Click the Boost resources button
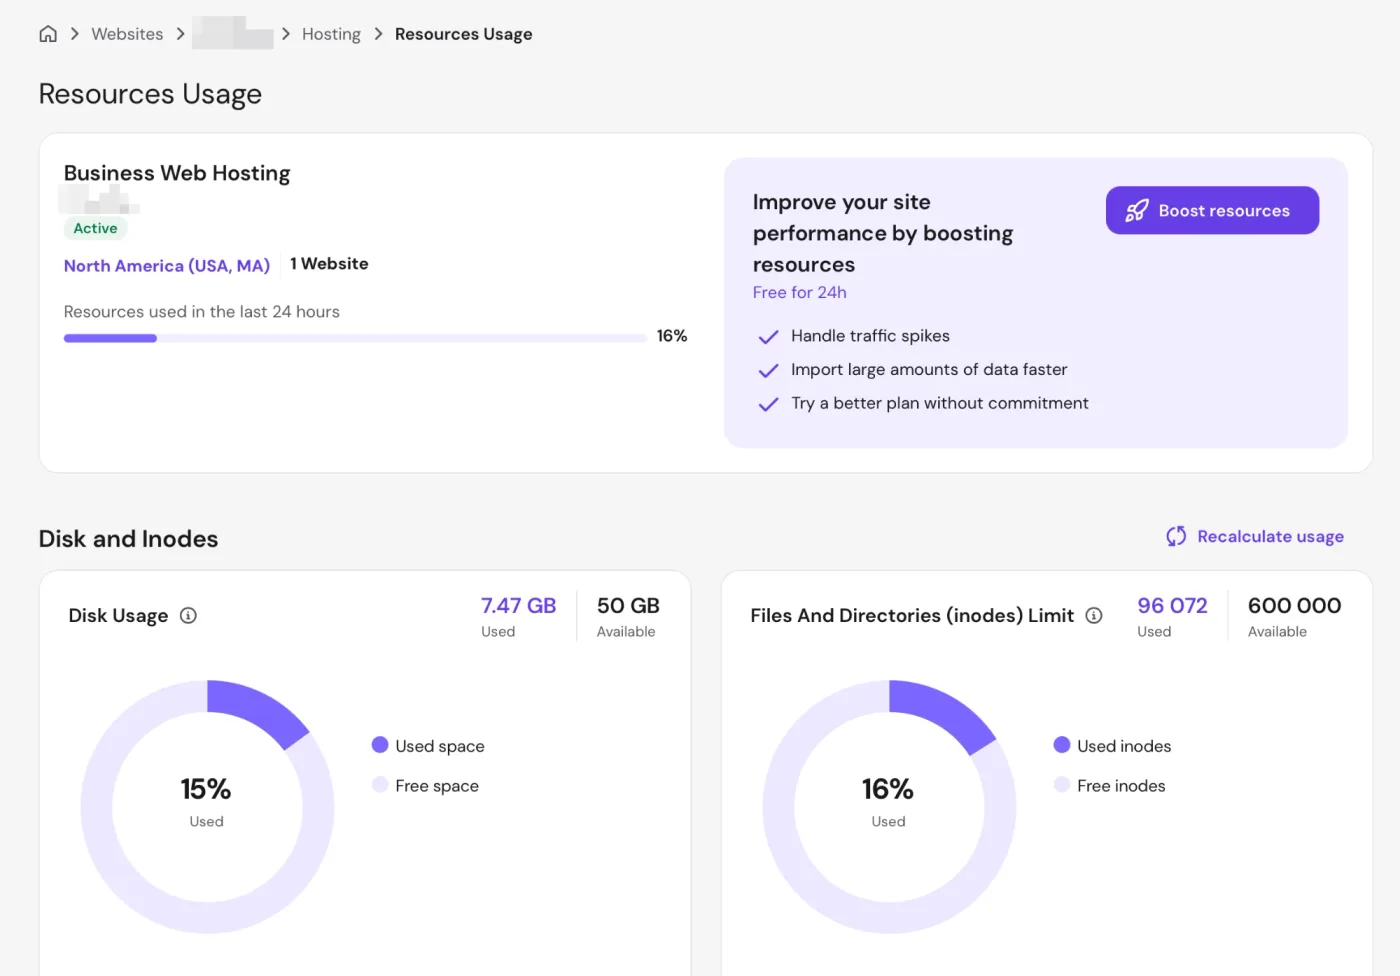Viewport: 1400px width, 976px height. [x=1212, y=210]
